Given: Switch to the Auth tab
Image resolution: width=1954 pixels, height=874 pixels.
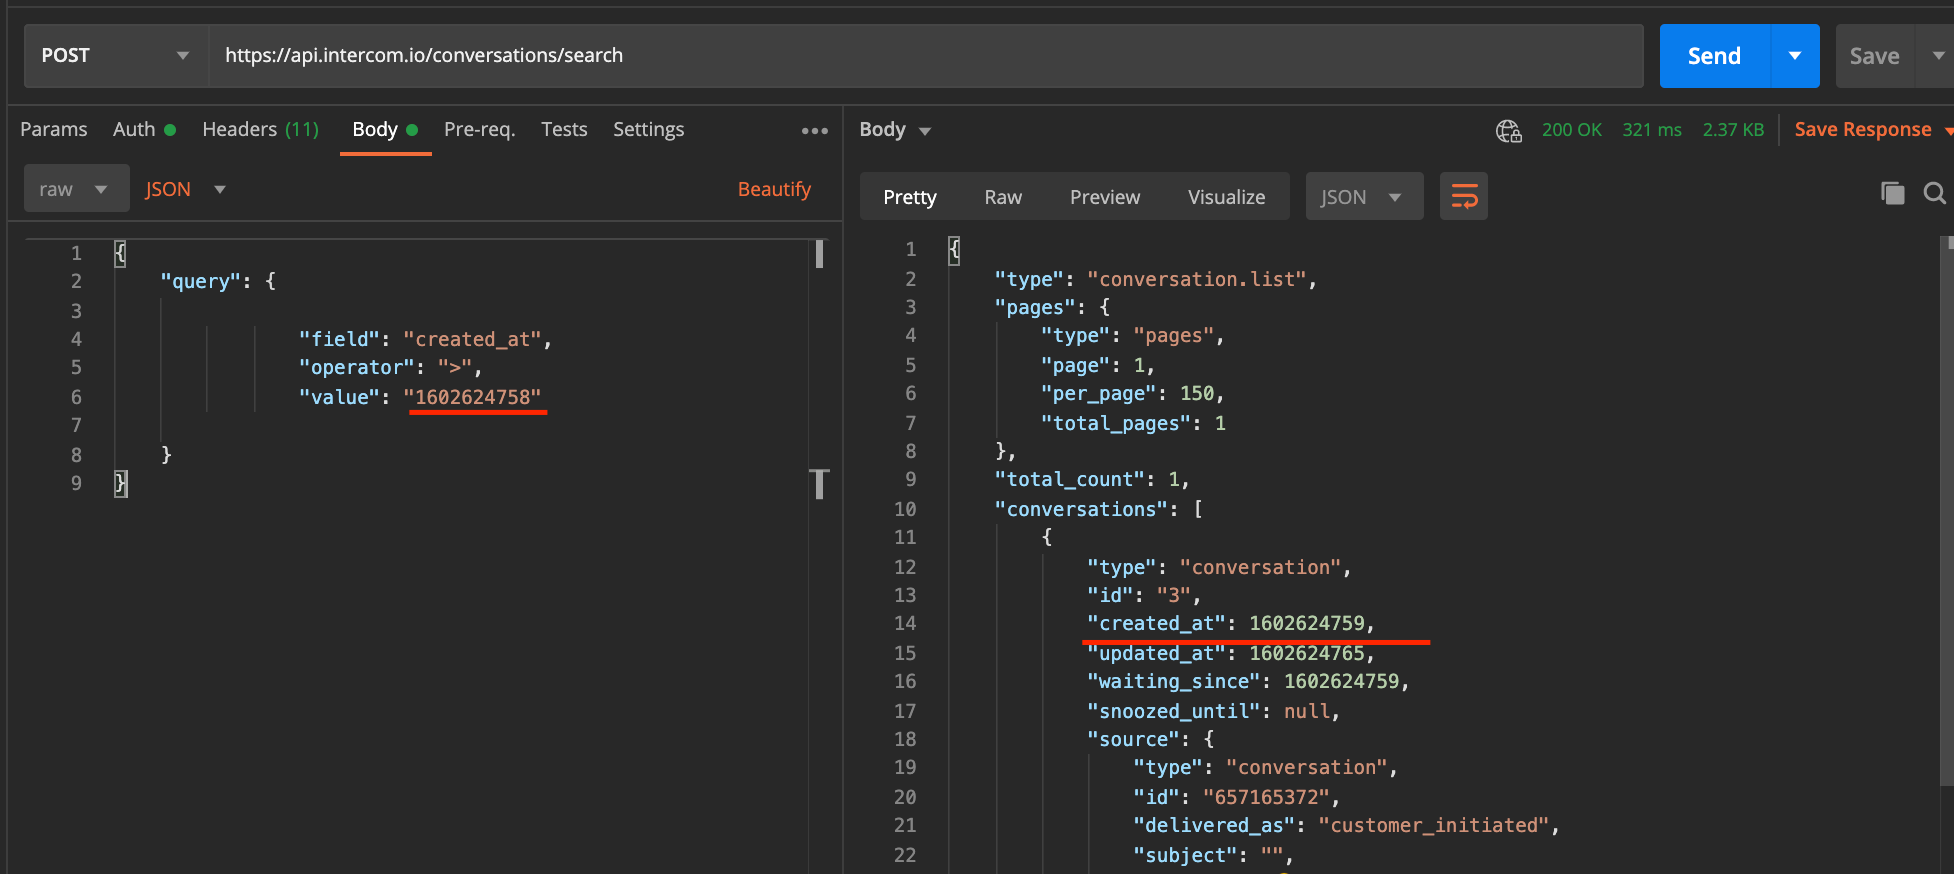Looking at the screenshot, I should point(144,129).
